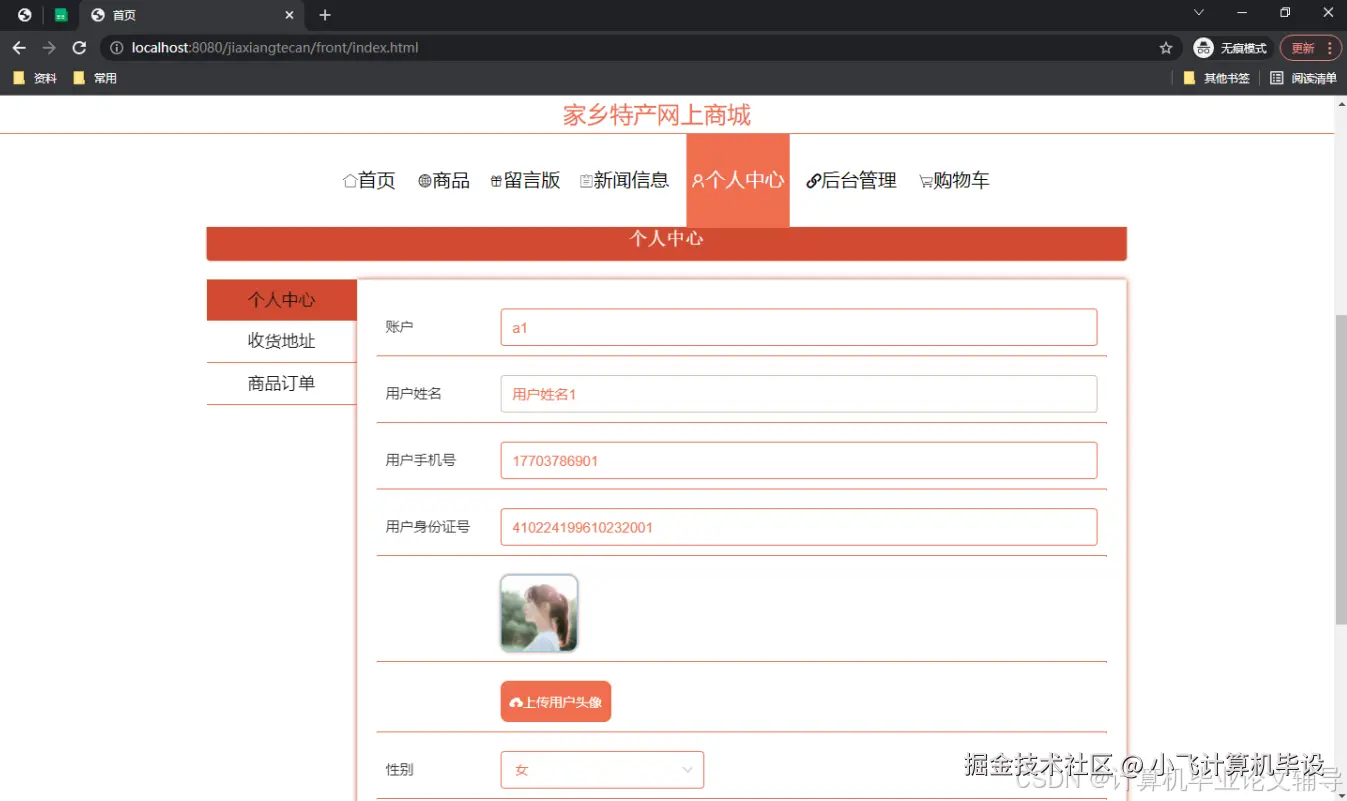Select the shopping cart icon on 购物车
Viewport: 1347px width, 801px height.
[925, 180]
